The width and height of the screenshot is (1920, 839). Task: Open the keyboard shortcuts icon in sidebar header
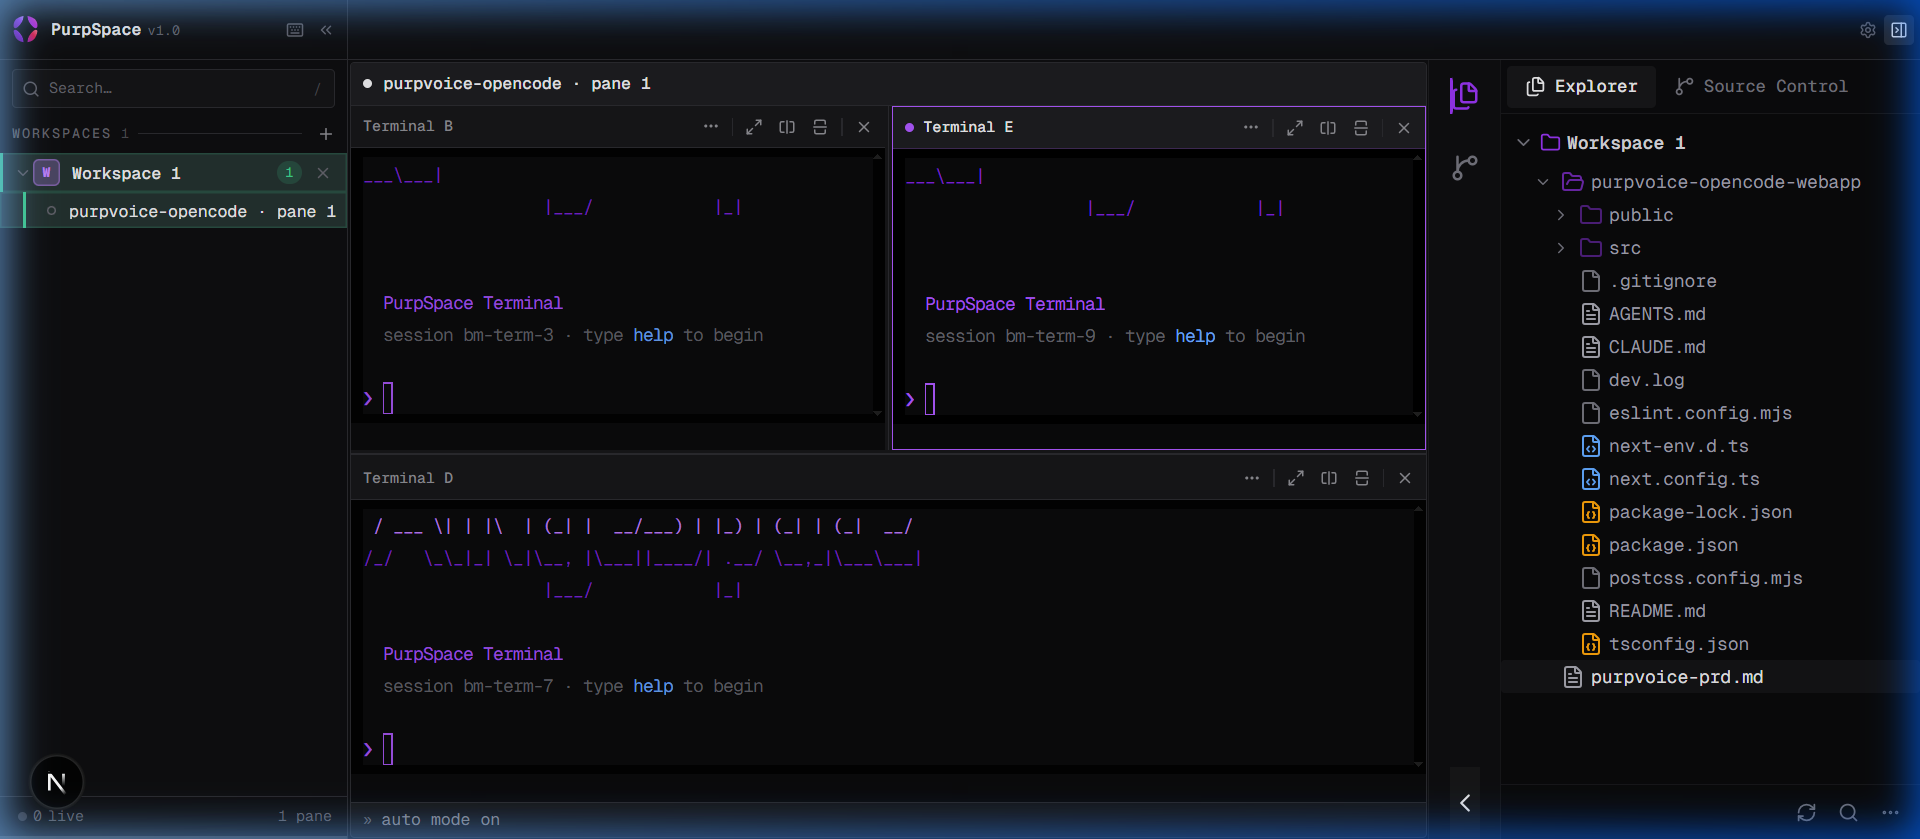tap(295, 30)
